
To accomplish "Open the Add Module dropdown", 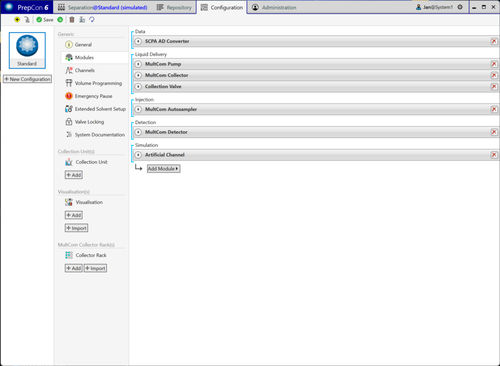I will click(163, 169).
